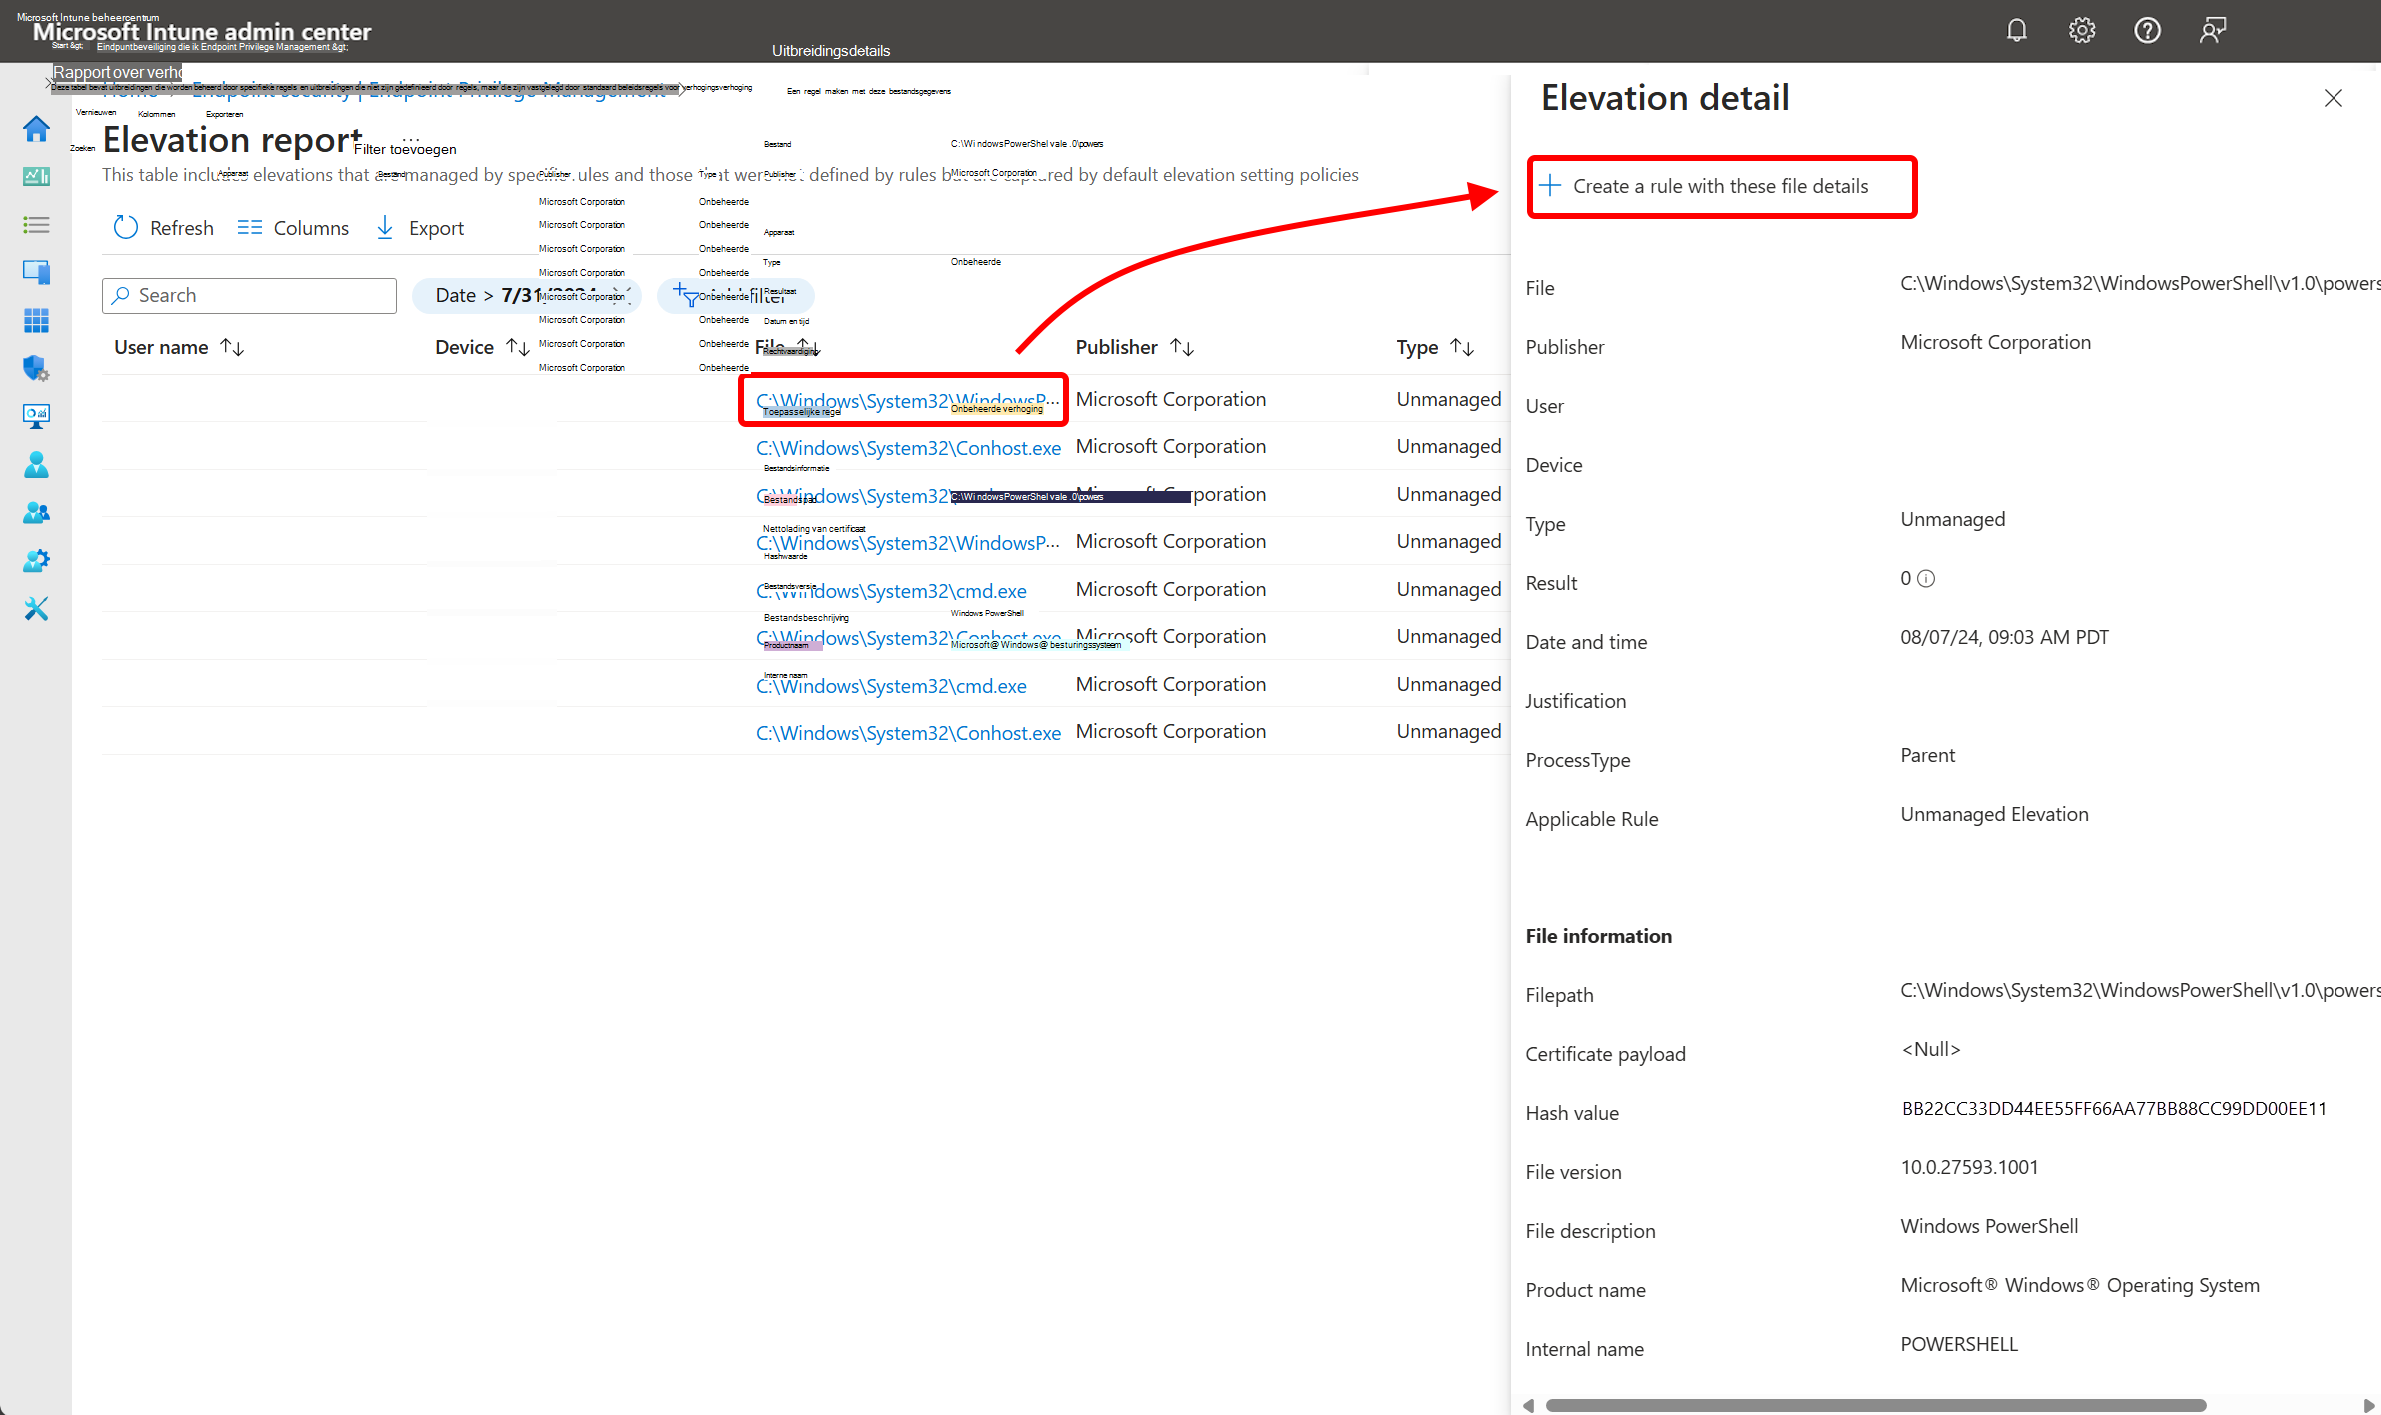
Task: Open All services list icon in sidebar
Action: pyautogui.click(x=36, y=225)
